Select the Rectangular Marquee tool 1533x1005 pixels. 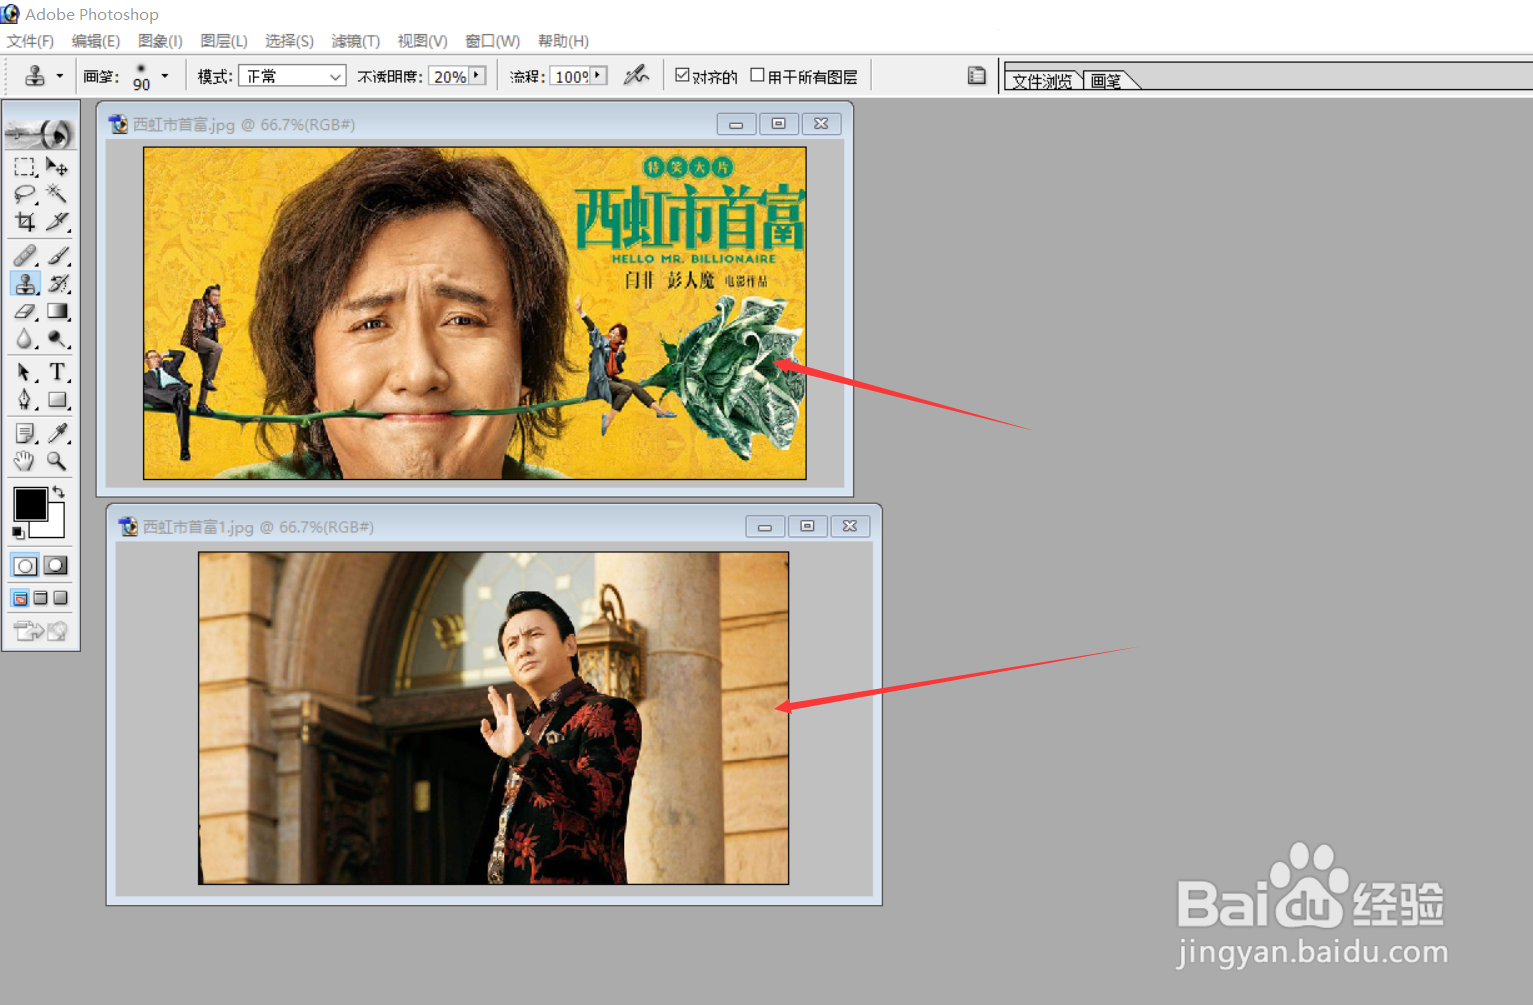[25, 167]
